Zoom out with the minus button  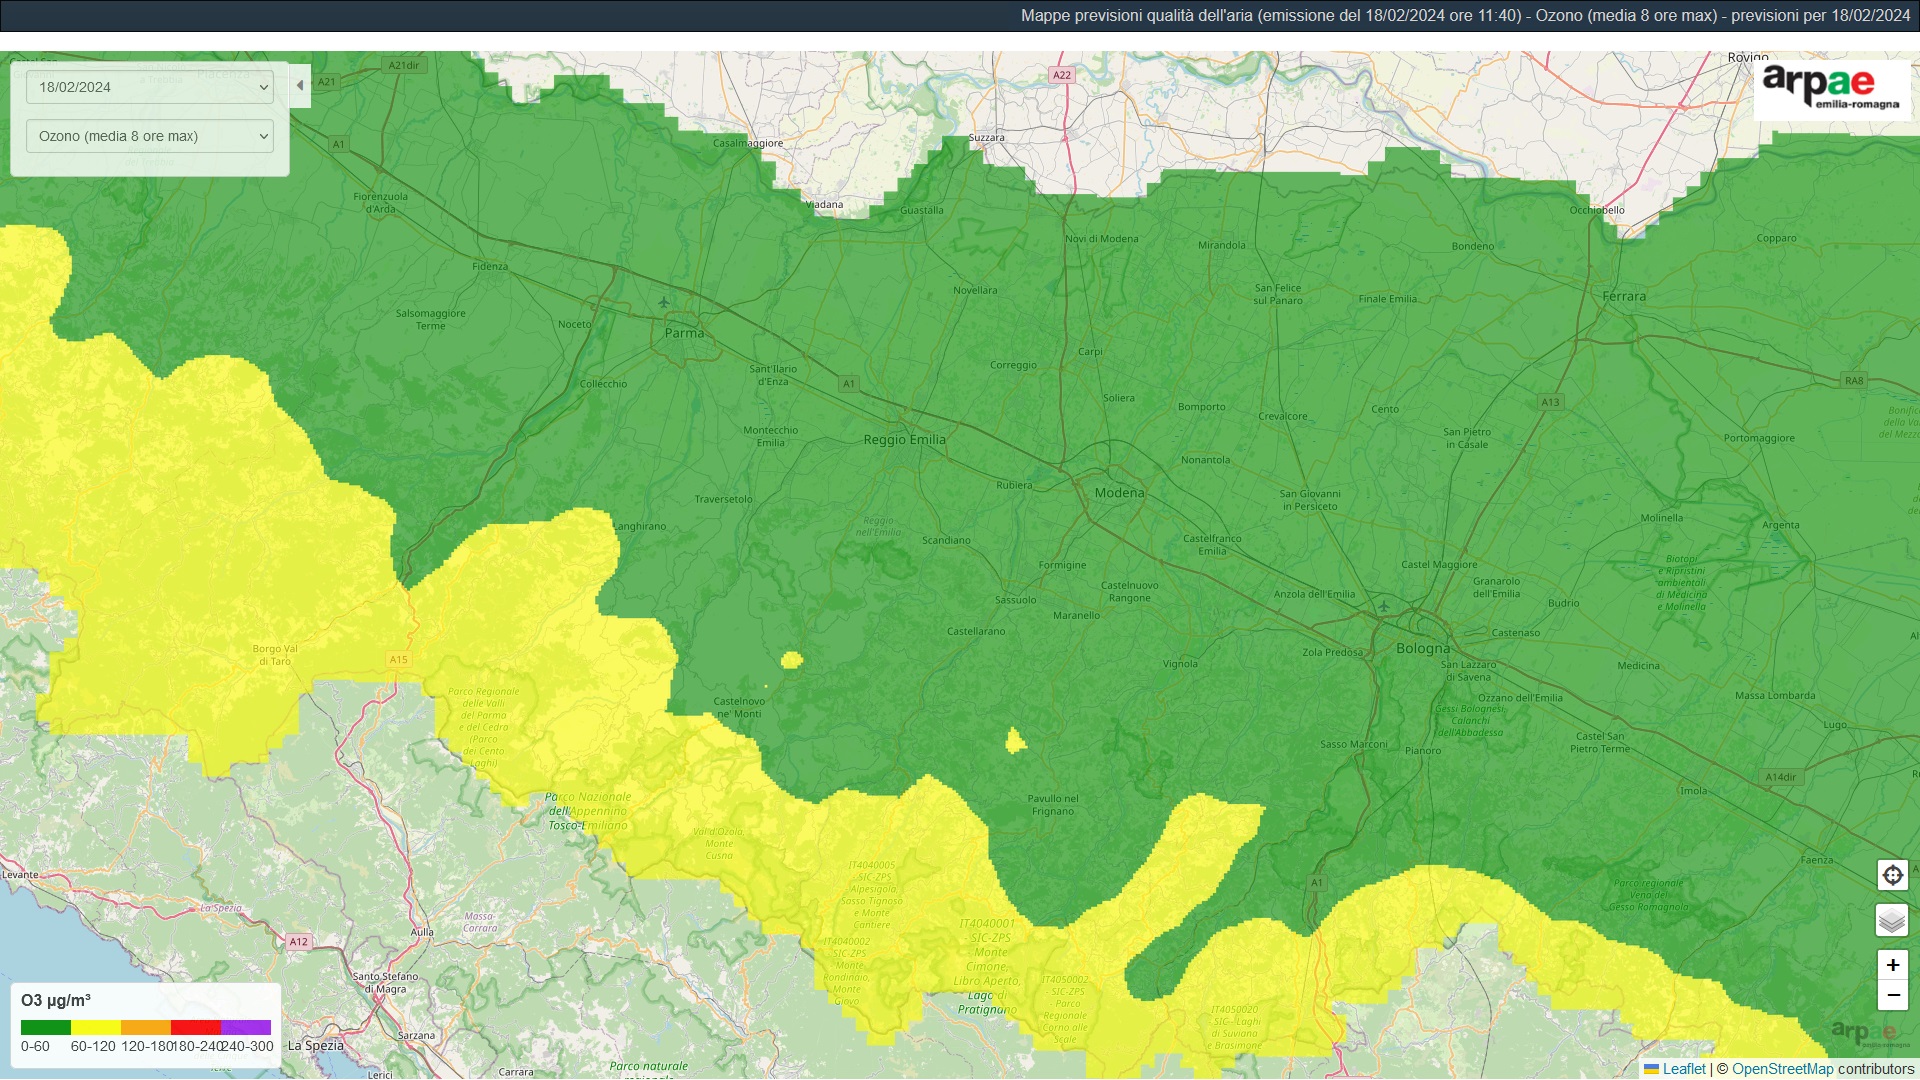coord(1892,995)
